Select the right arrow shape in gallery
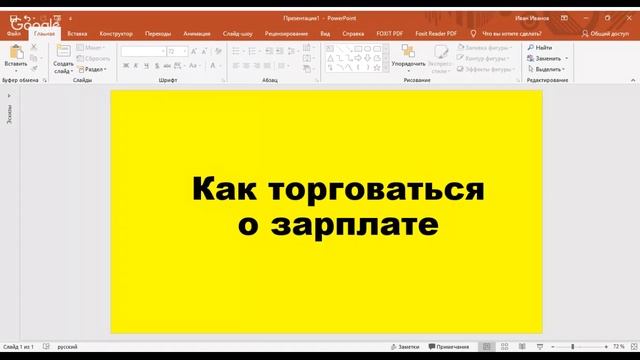 [358, 58]
